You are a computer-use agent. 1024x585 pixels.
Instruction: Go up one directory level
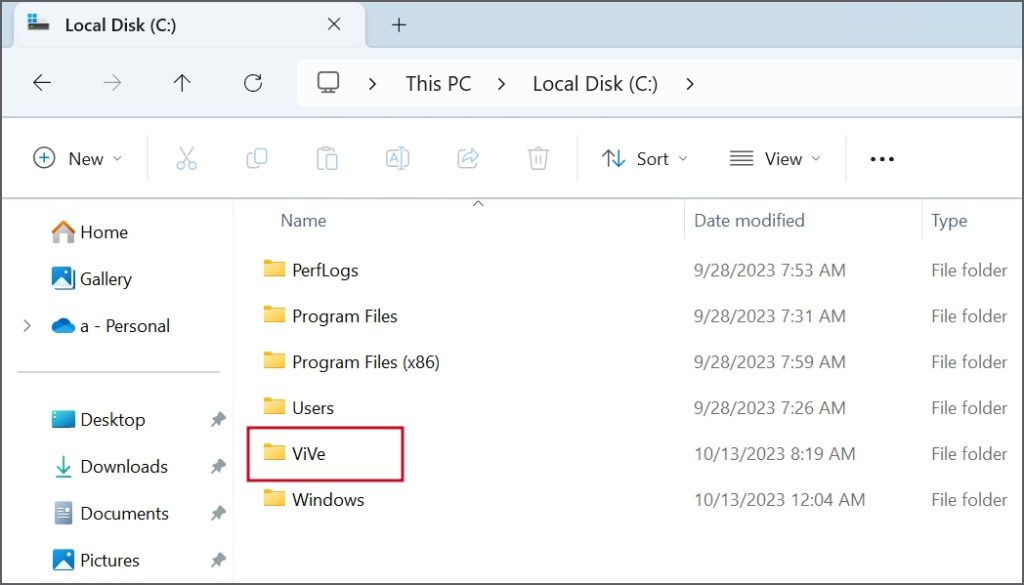(x=182, y=83)
